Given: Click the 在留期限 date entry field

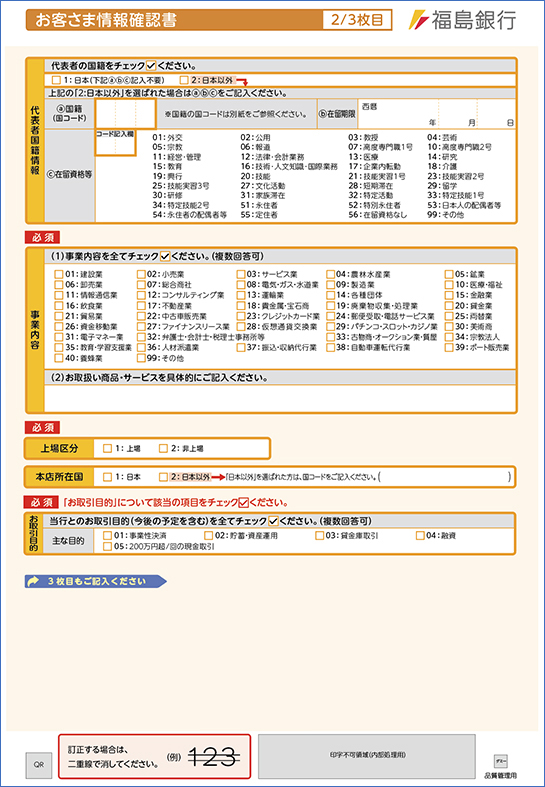Looking at the screenshot, I should (437, 114).
